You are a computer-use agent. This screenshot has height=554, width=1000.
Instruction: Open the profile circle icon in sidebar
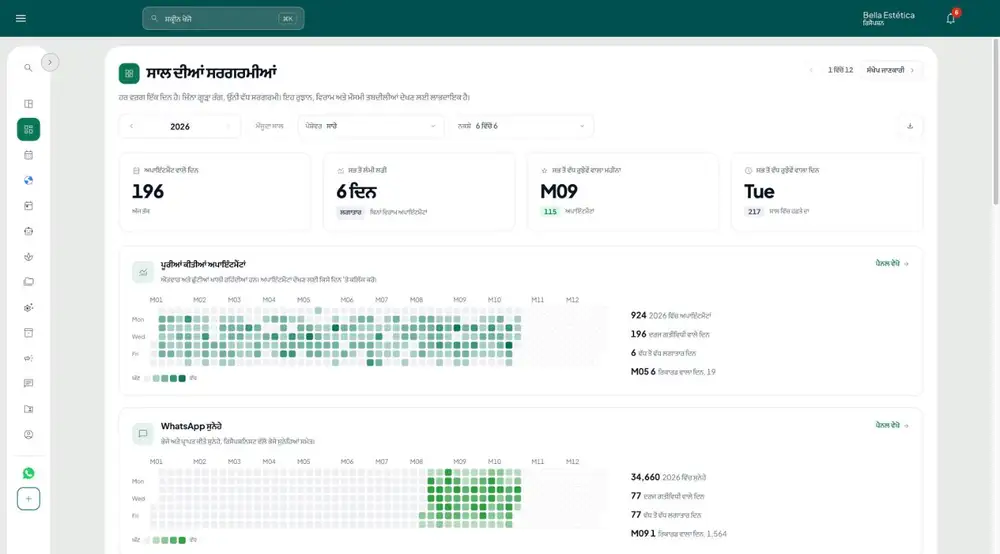click(28, 435)
